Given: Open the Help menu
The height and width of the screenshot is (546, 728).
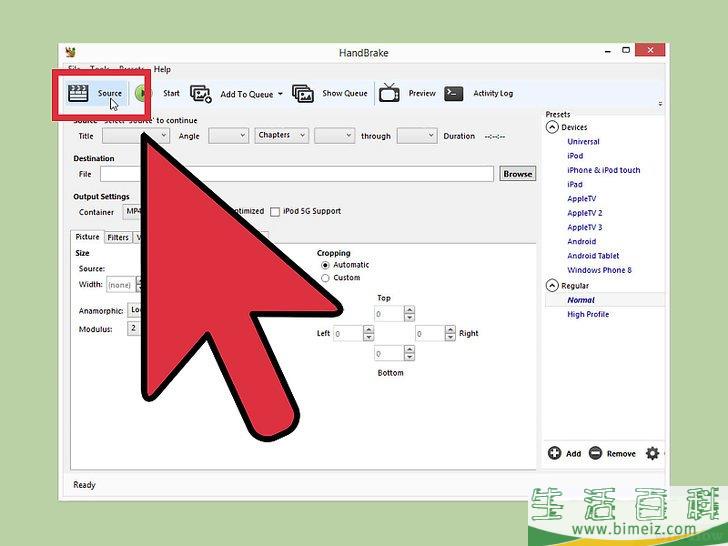Looking at the screenshot, I should coord(162,69).
